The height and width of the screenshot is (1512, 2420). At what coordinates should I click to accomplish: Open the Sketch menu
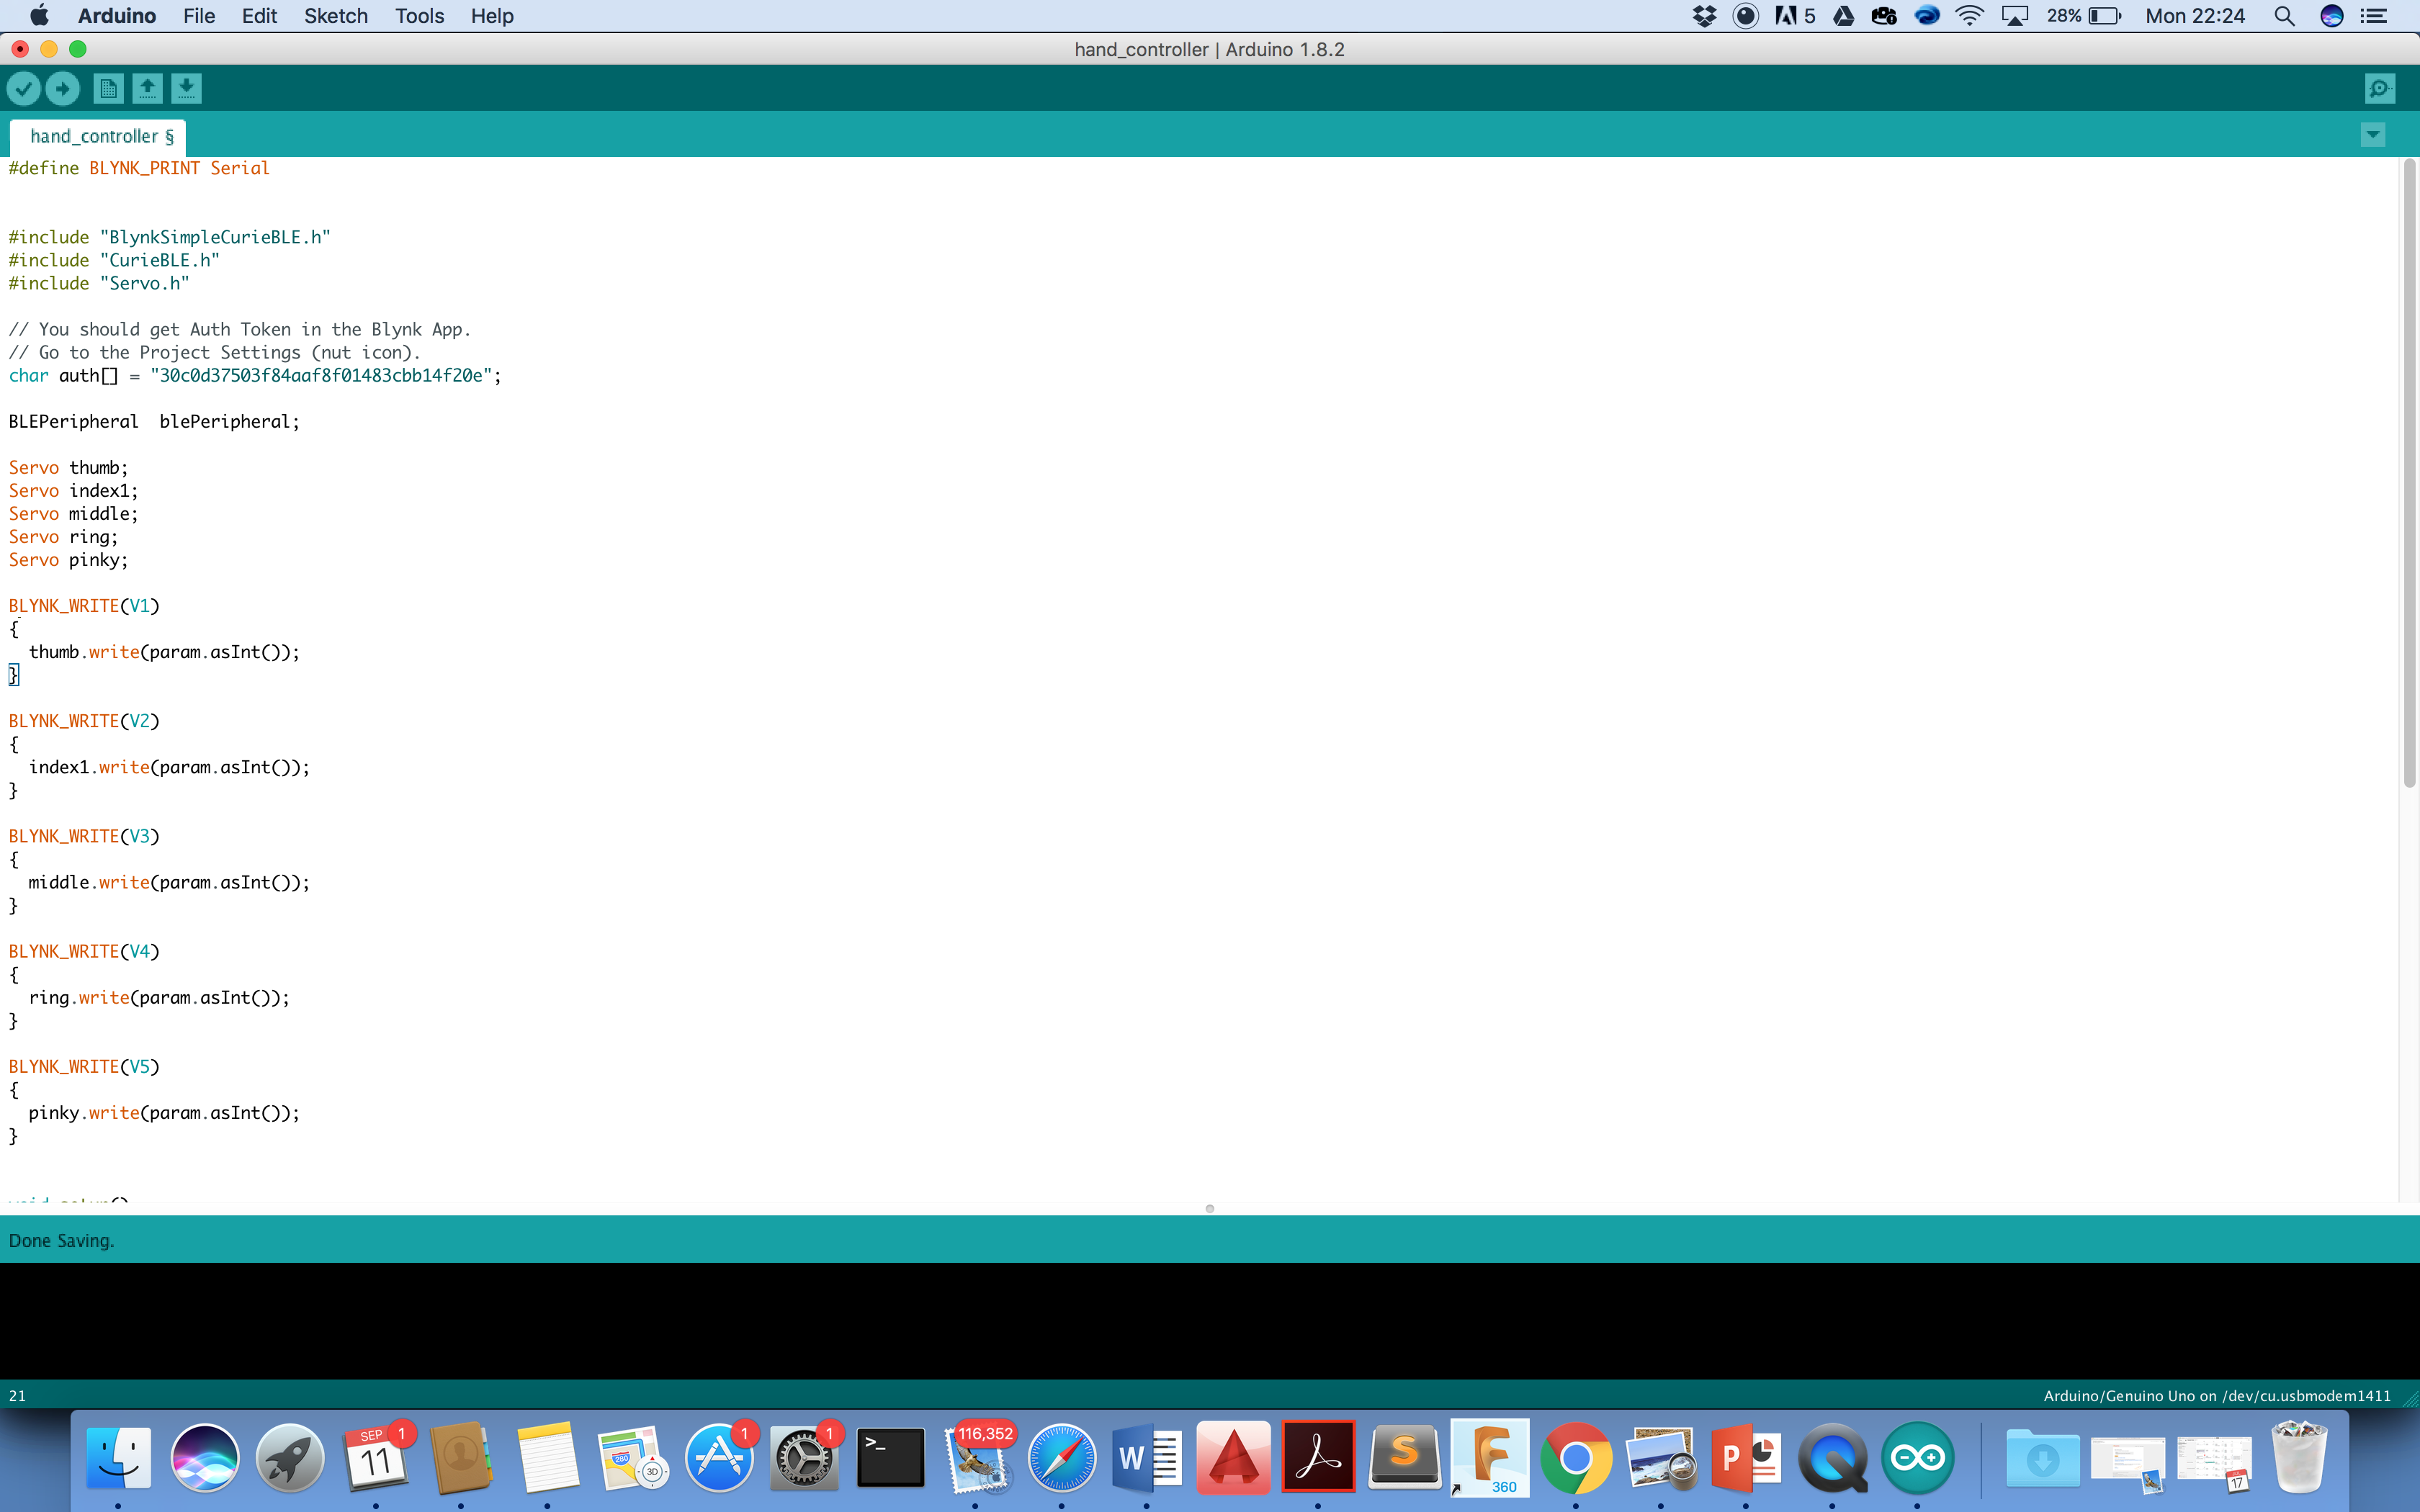336,16
